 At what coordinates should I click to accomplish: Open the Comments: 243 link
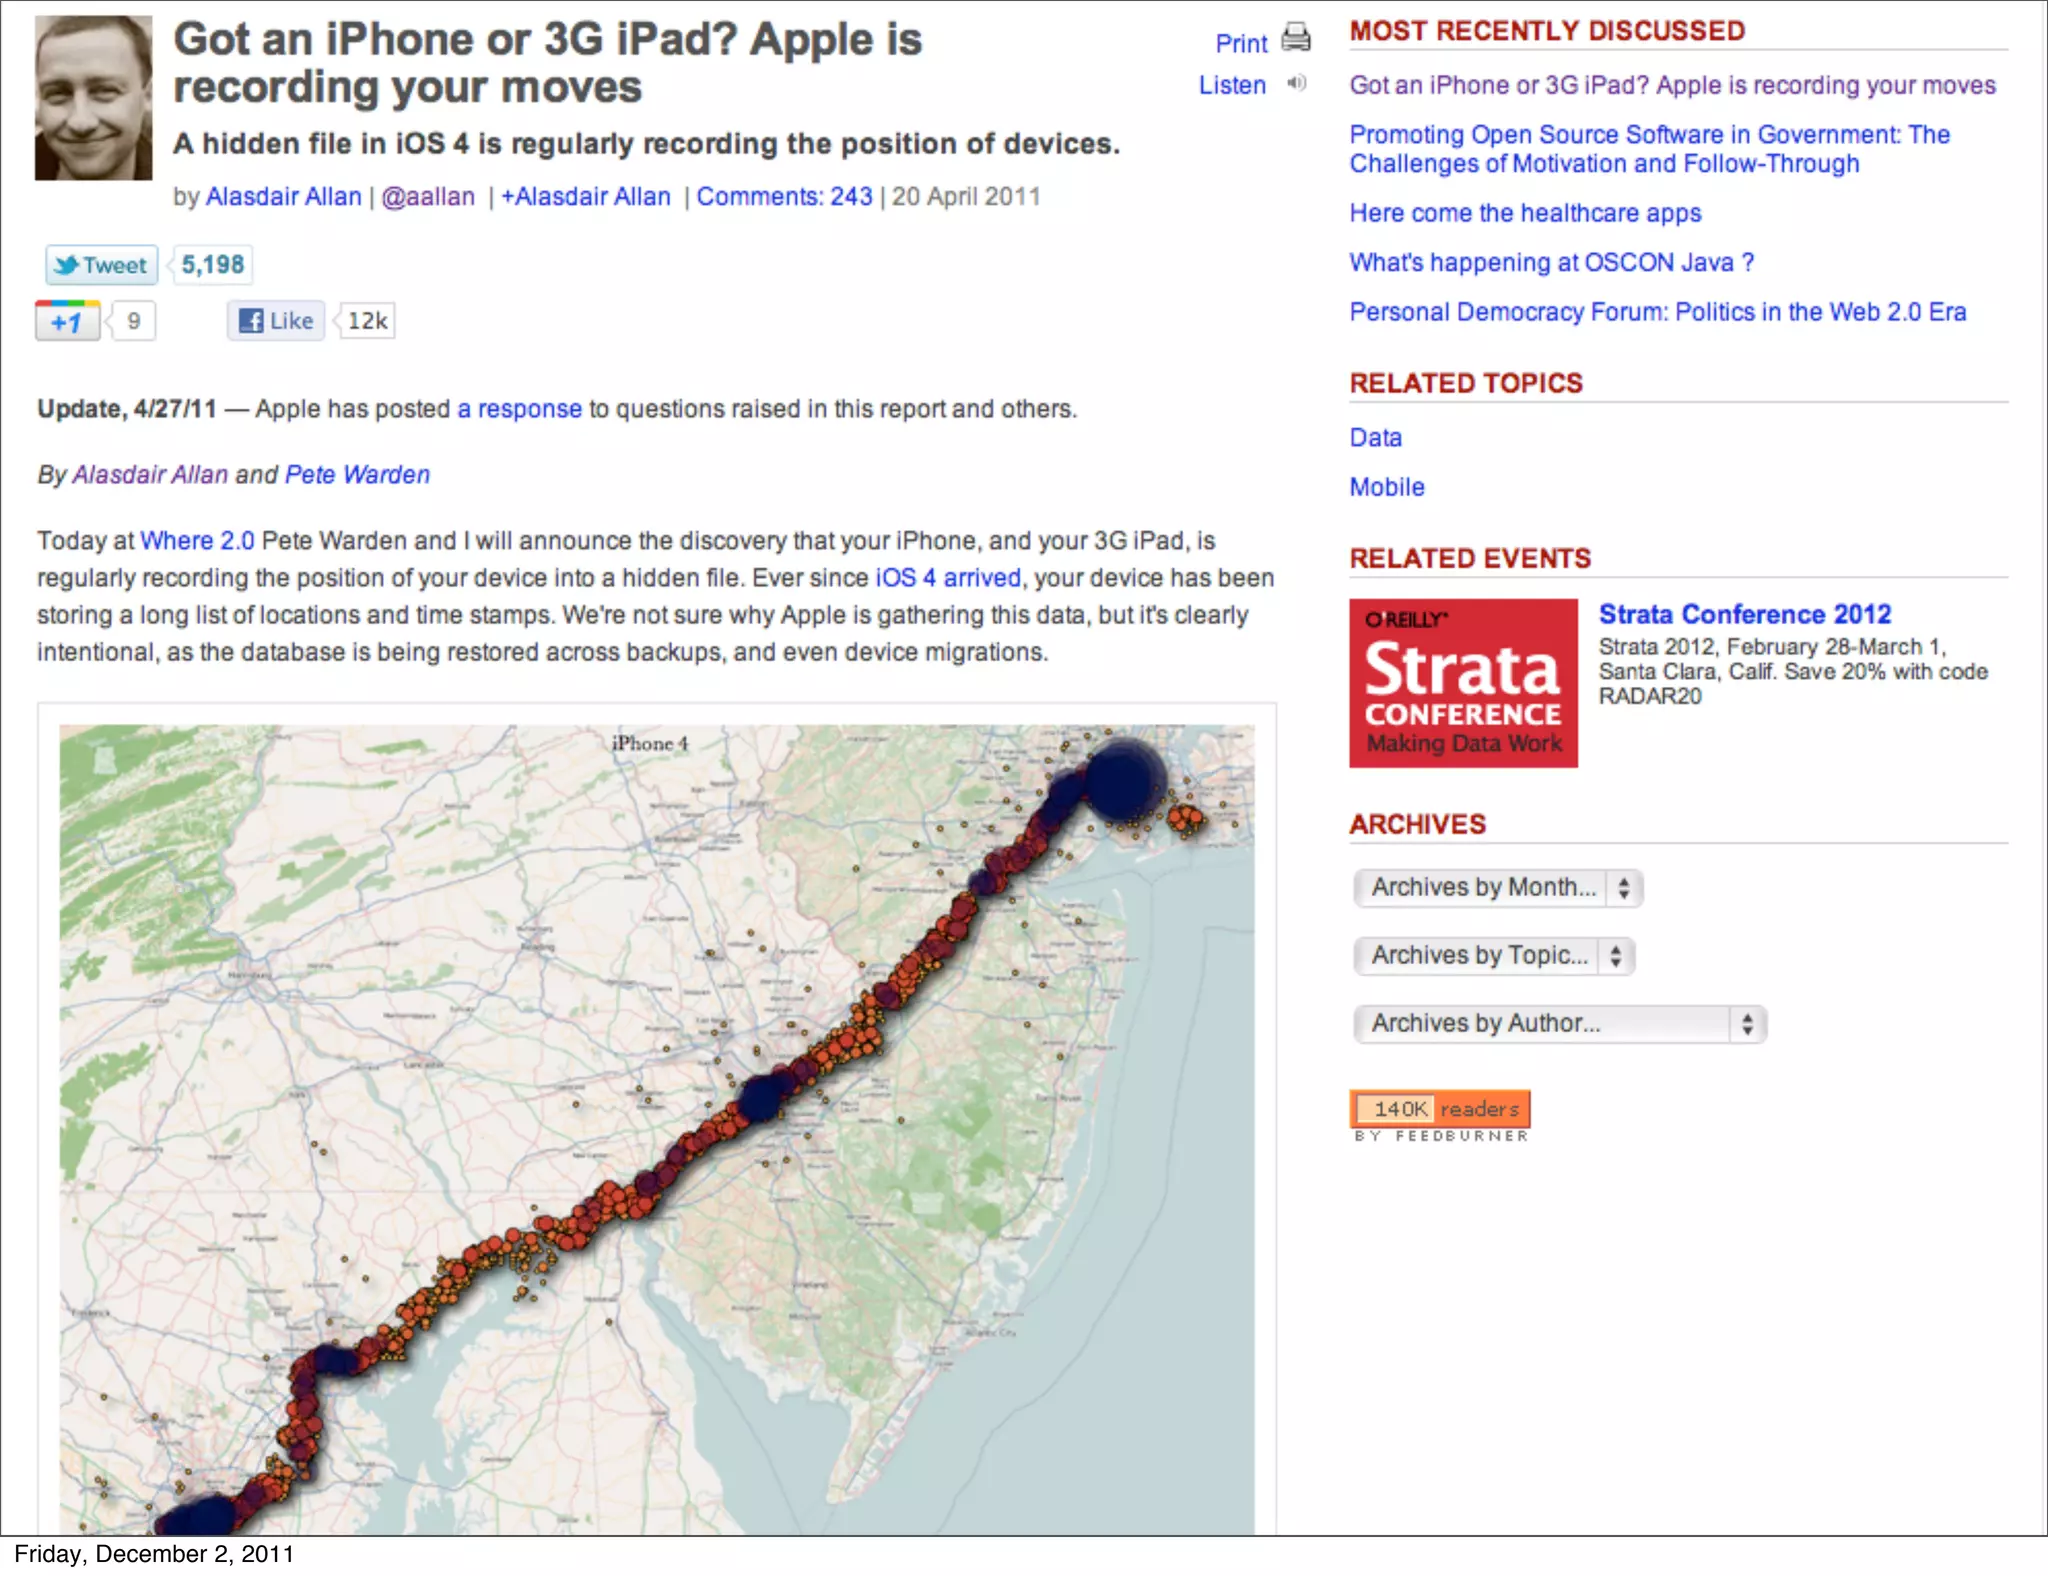(784, 197)
